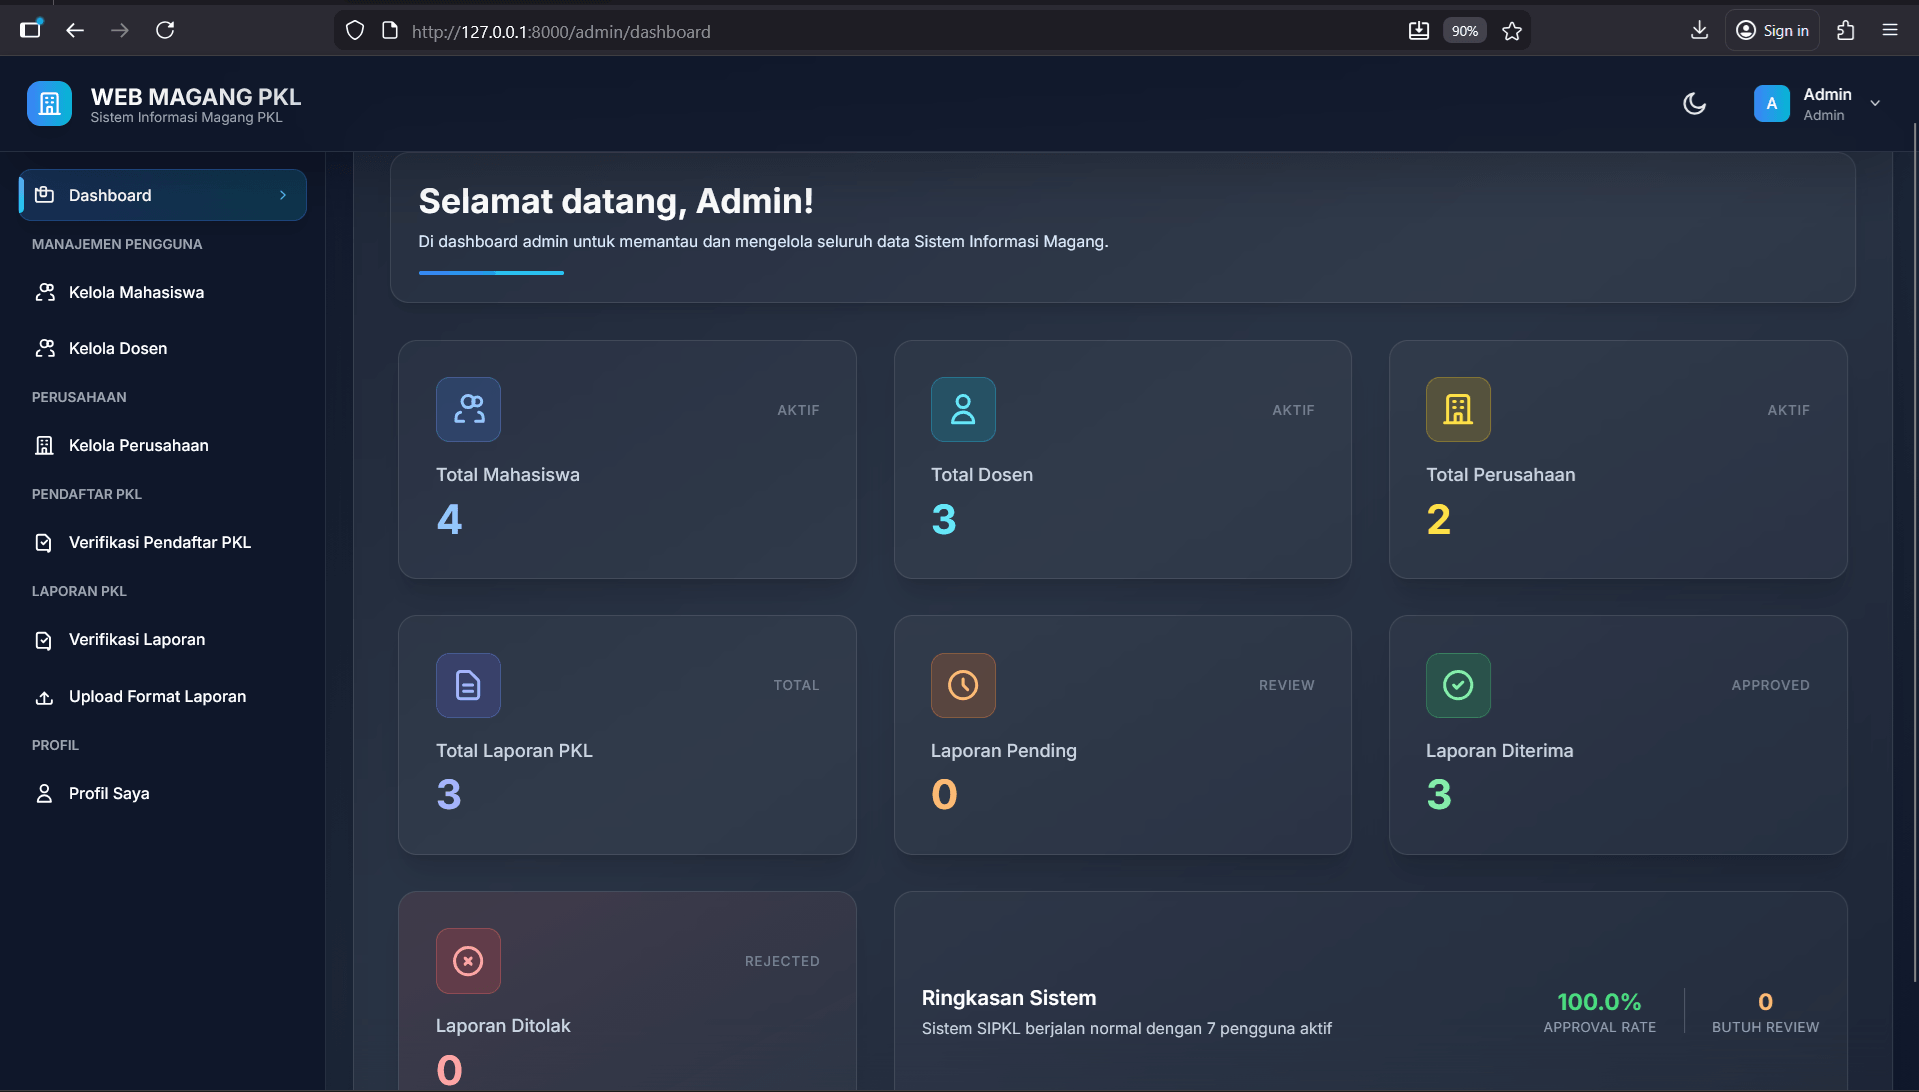Toggle dark mode with the moon icon
The image size is (1919, 1092).
coord(1694,104)
